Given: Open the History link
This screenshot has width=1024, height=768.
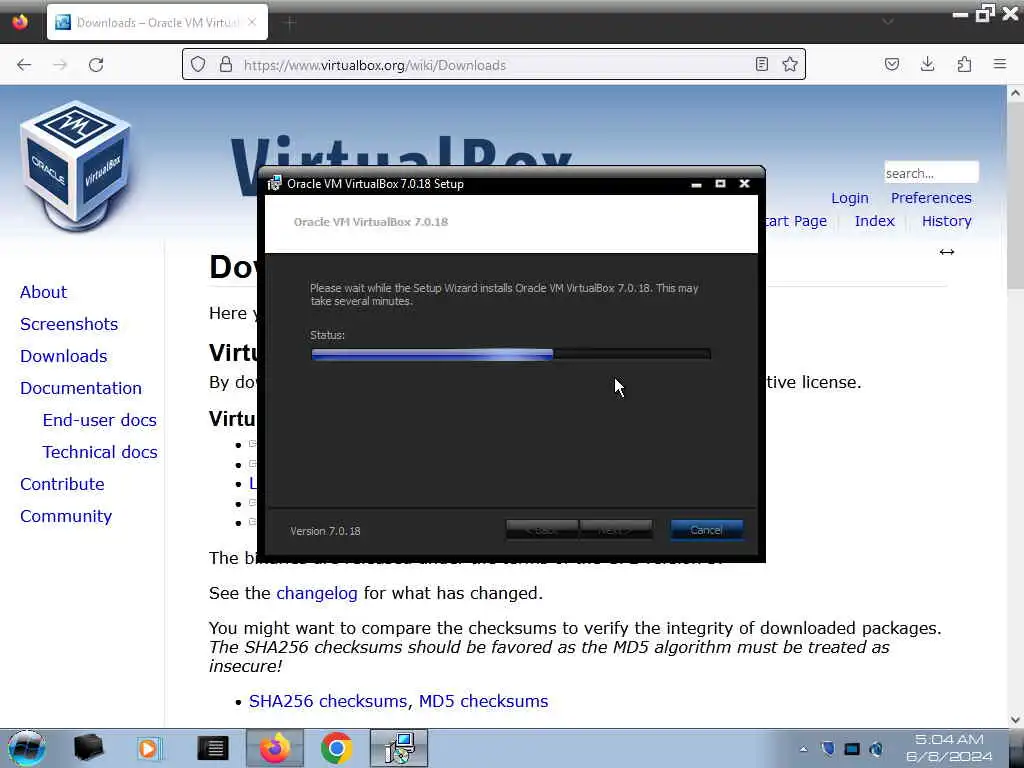Looking at the screenshot, I should [x=946, y=221].
